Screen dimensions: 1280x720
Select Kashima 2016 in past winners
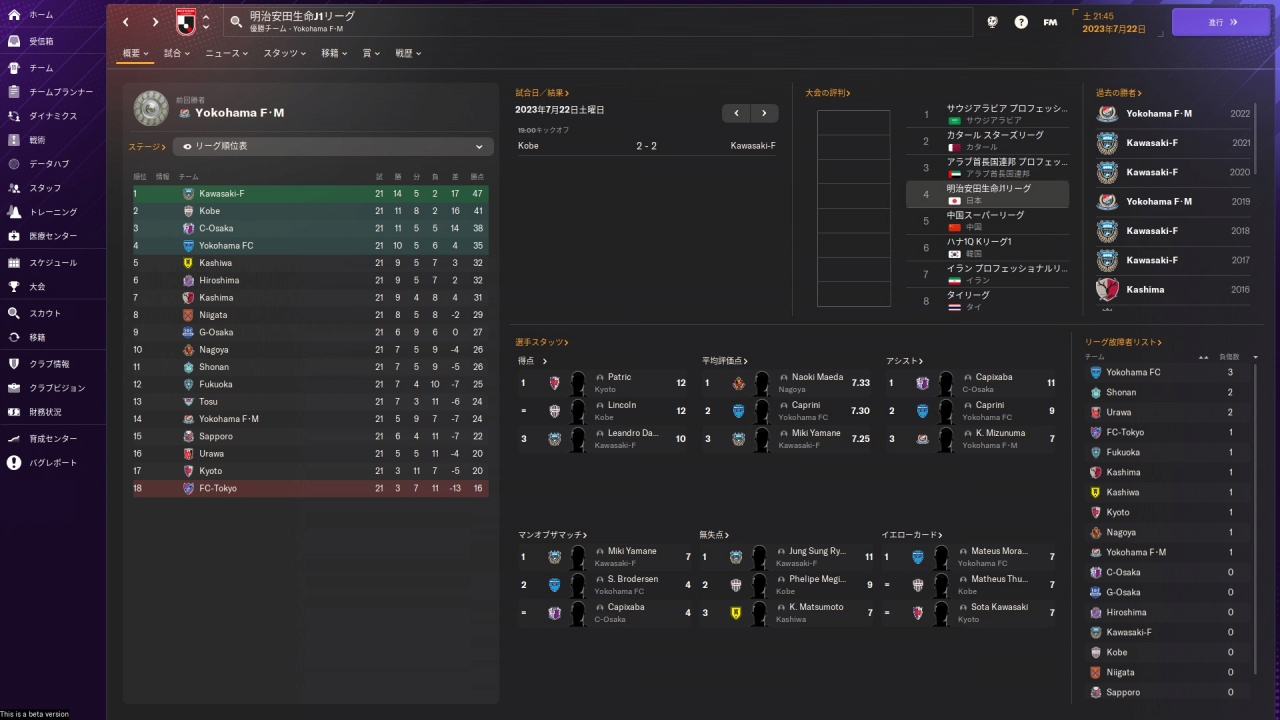click(x=1175, y=290)
